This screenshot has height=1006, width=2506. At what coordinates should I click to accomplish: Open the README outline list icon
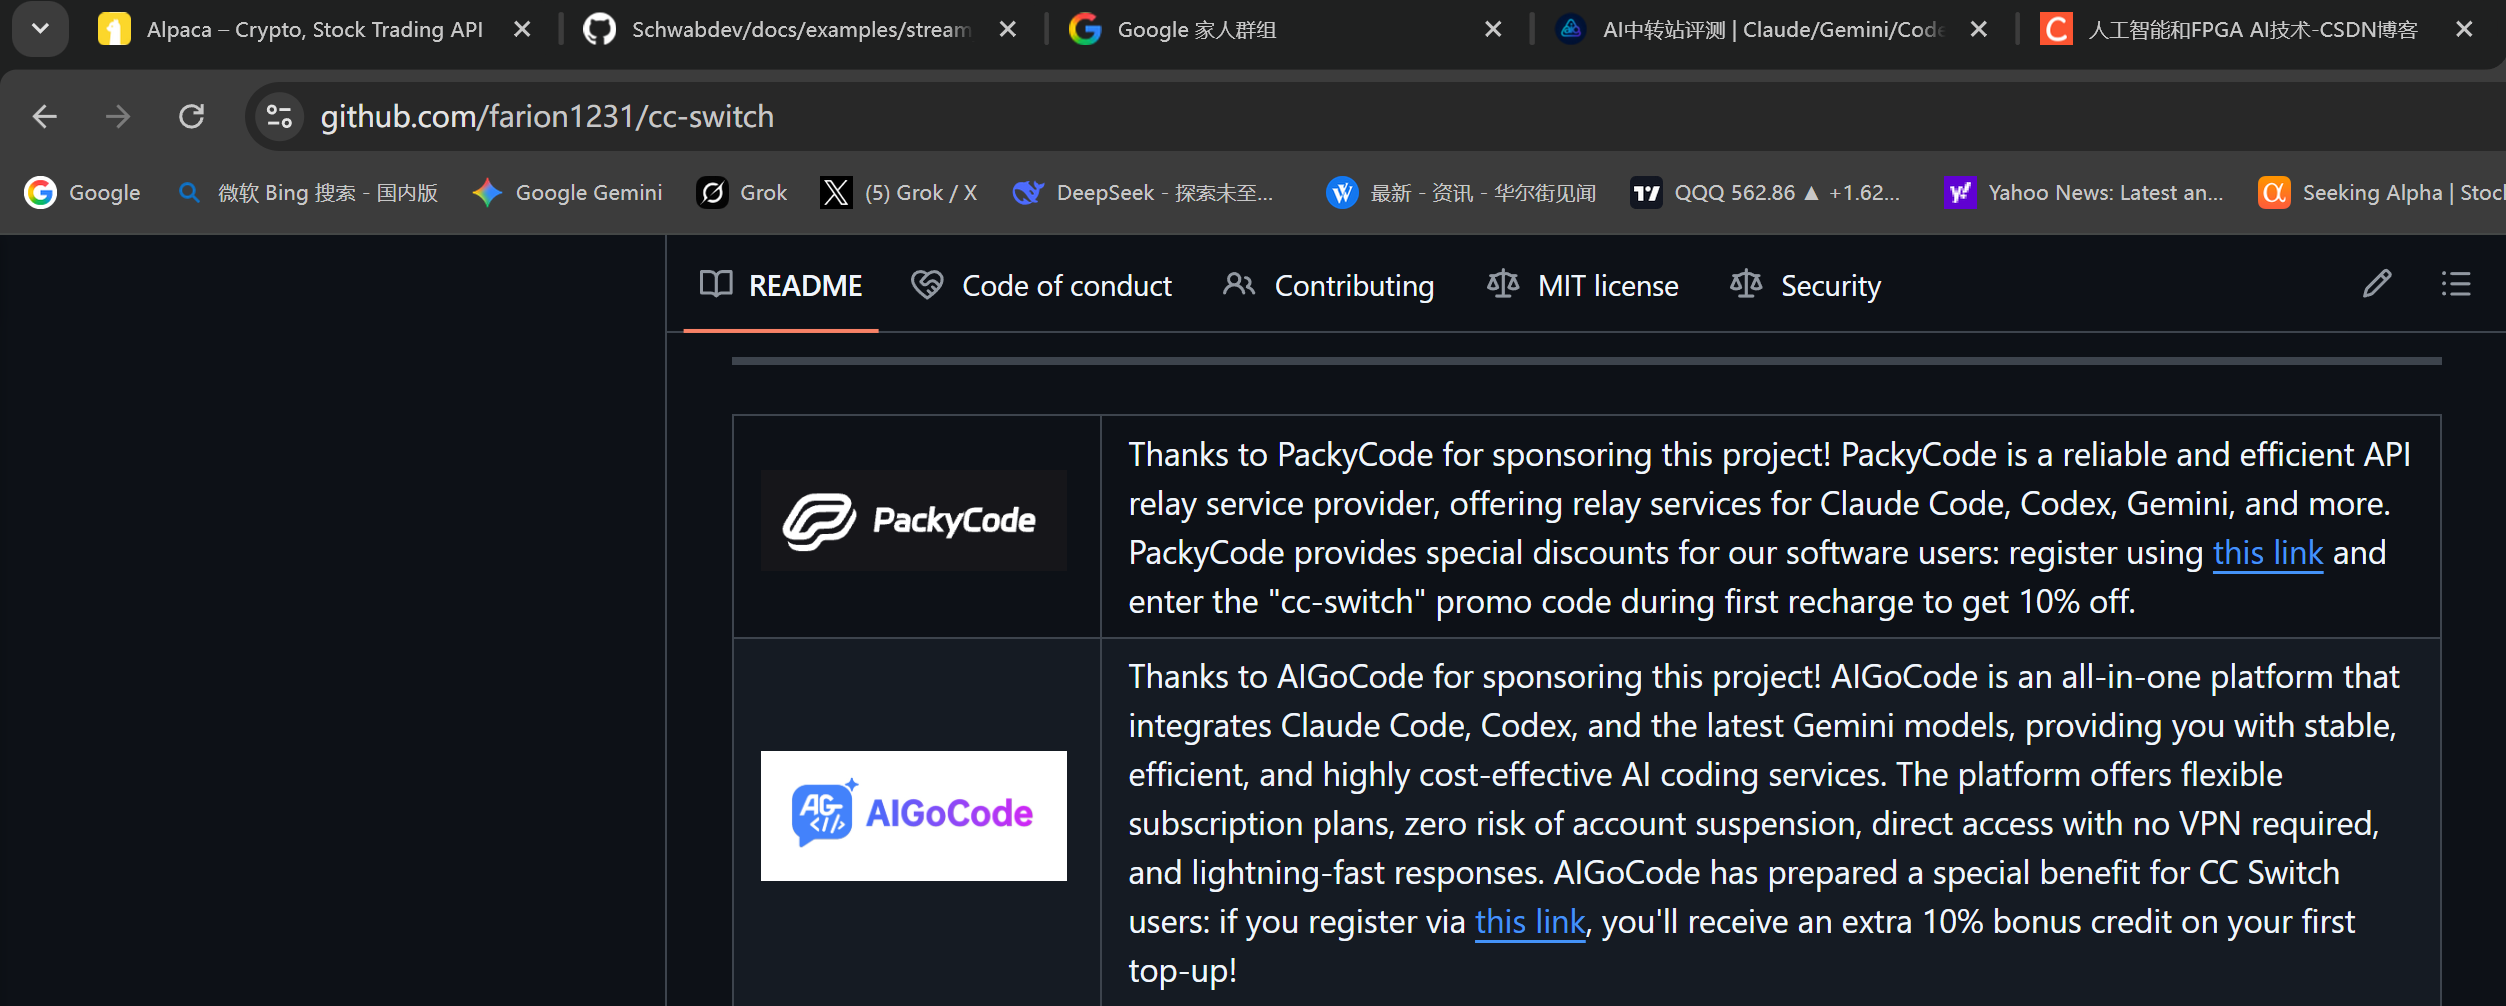(x=2456, y=285)
